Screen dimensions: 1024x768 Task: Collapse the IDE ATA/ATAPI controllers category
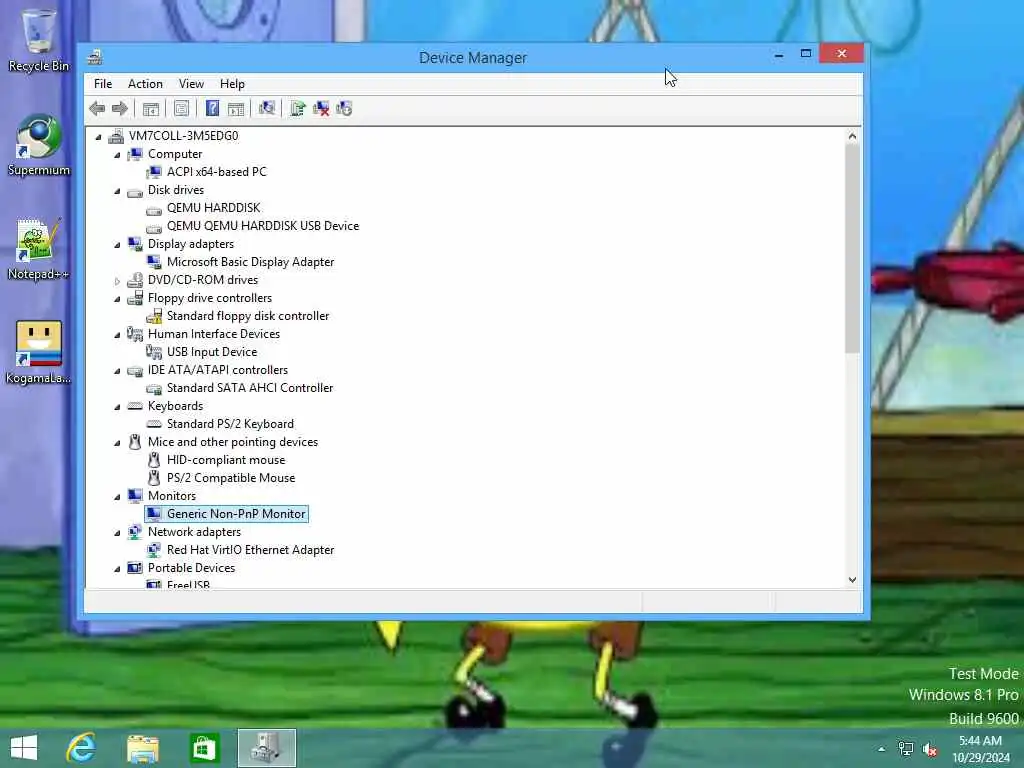[118, 371]
